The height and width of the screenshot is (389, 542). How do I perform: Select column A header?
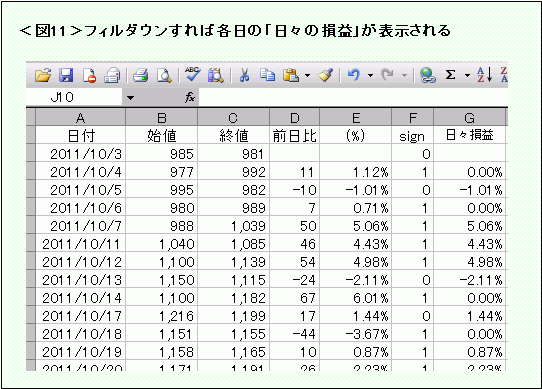click(81, 118)
